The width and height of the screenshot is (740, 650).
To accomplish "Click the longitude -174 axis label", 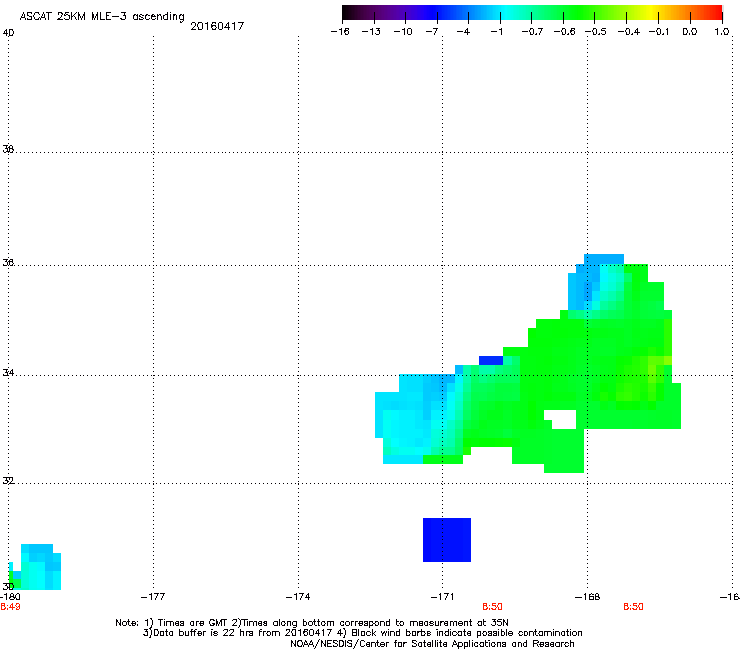I will [x=298, y=597].
